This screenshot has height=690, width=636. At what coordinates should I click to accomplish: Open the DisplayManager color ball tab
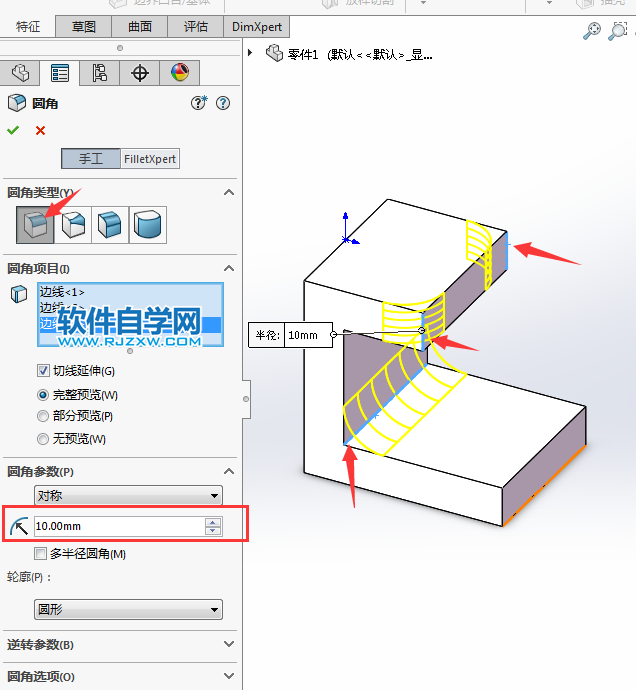click(180, 73)
